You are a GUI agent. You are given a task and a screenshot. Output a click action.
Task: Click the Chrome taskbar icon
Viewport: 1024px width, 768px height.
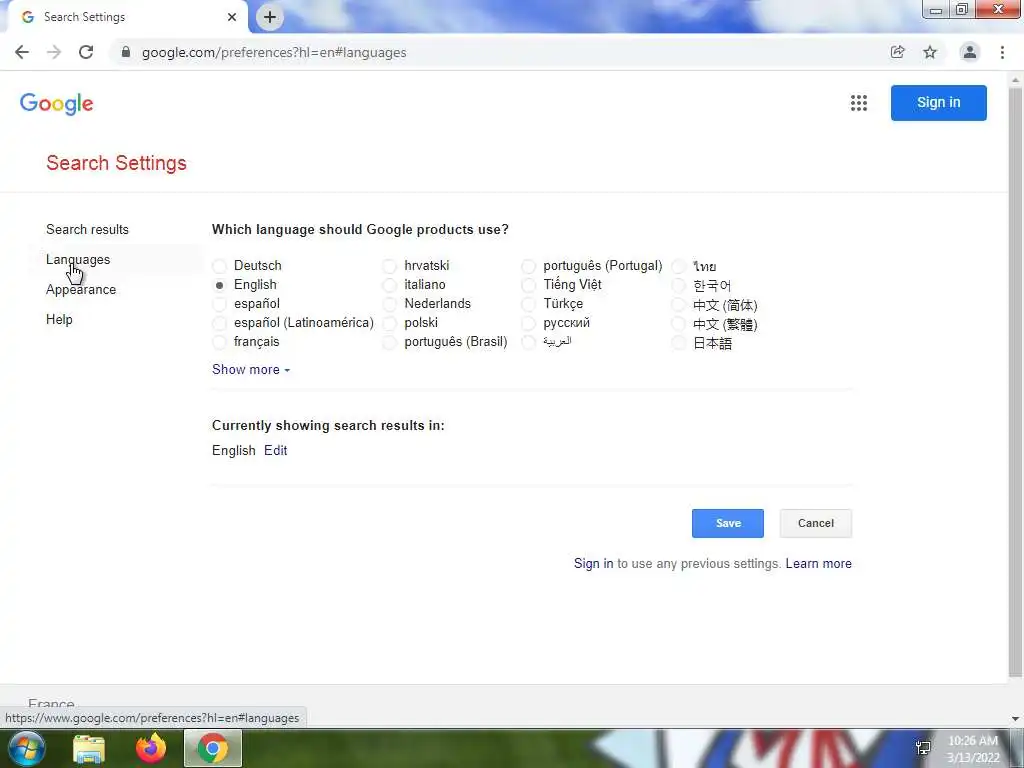click(213, 748)
